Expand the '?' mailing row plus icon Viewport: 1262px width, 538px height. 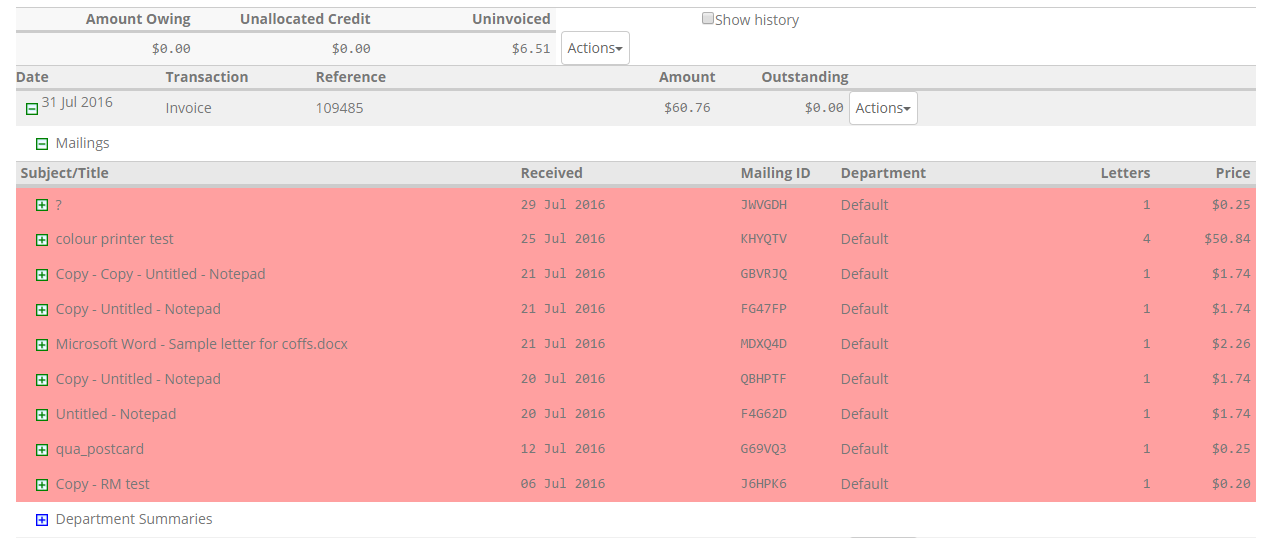click(42, 205)
